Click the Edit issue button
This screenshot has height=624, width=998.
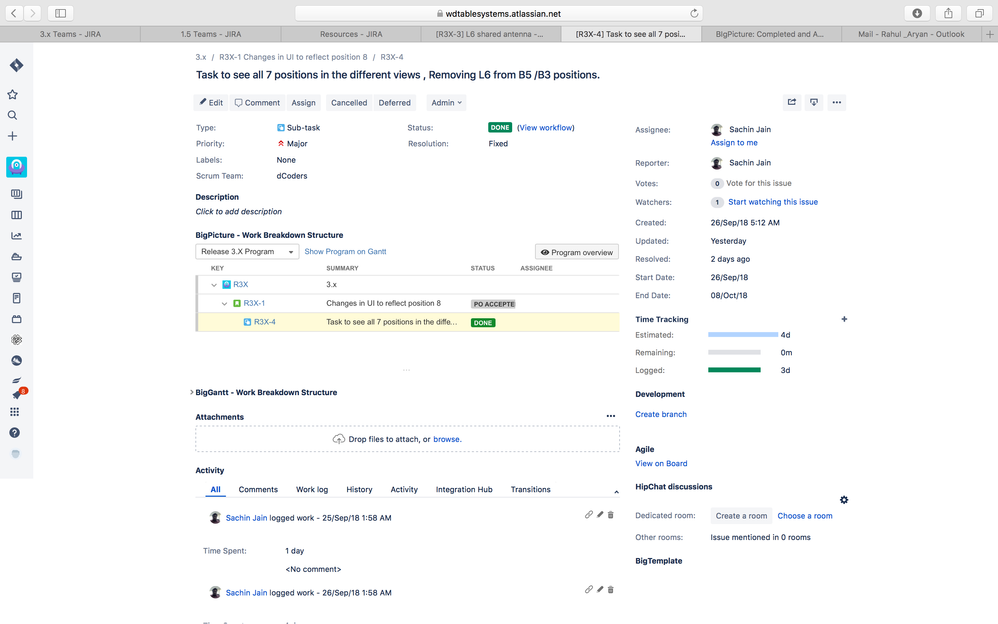click(x=211, y=103)
